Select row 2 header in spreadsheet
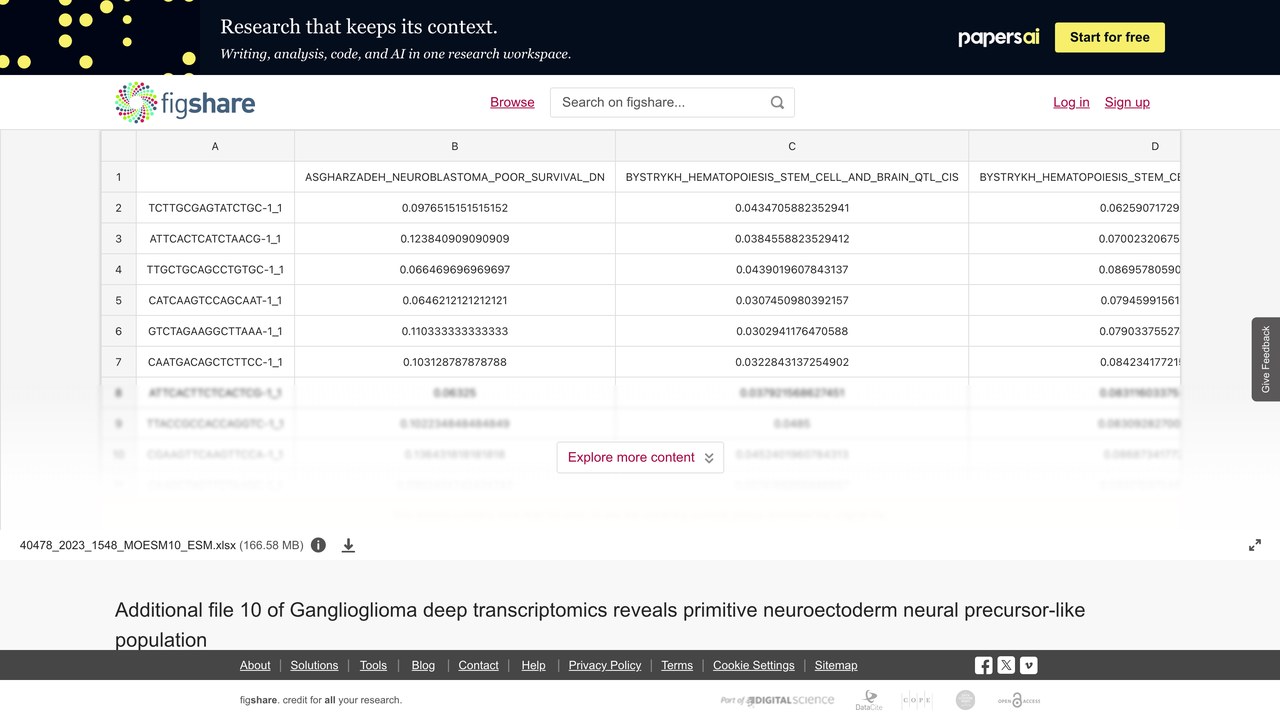The width and height of the screenshot is (1280, 720). pos(118,208)
